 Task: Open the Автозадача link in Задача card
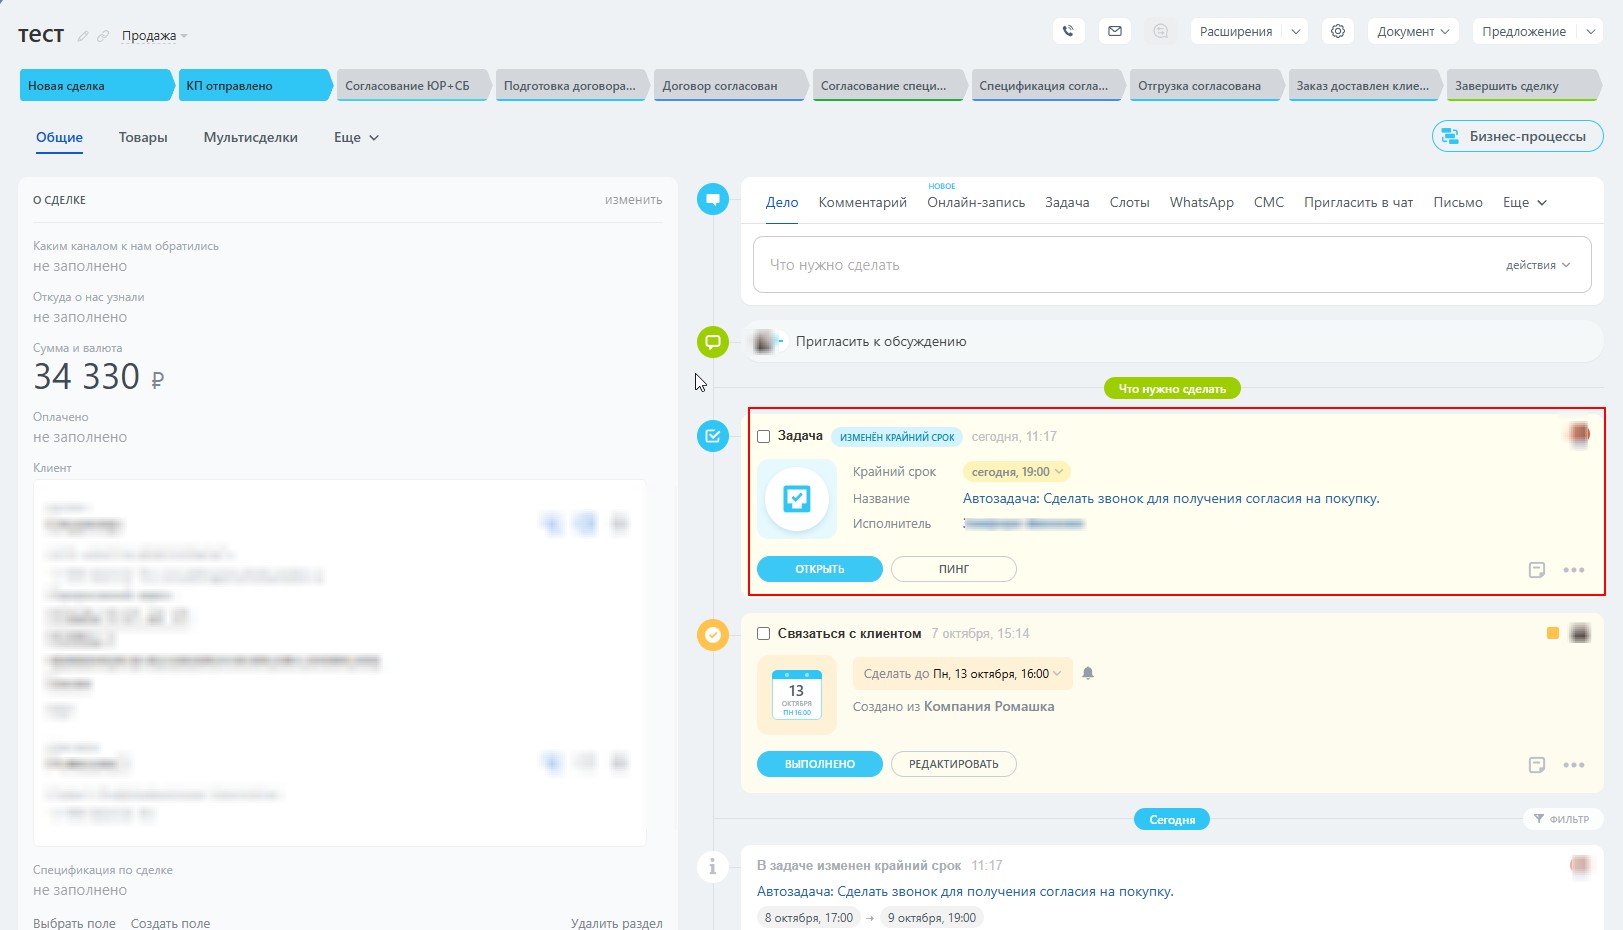pos(1171,498)
